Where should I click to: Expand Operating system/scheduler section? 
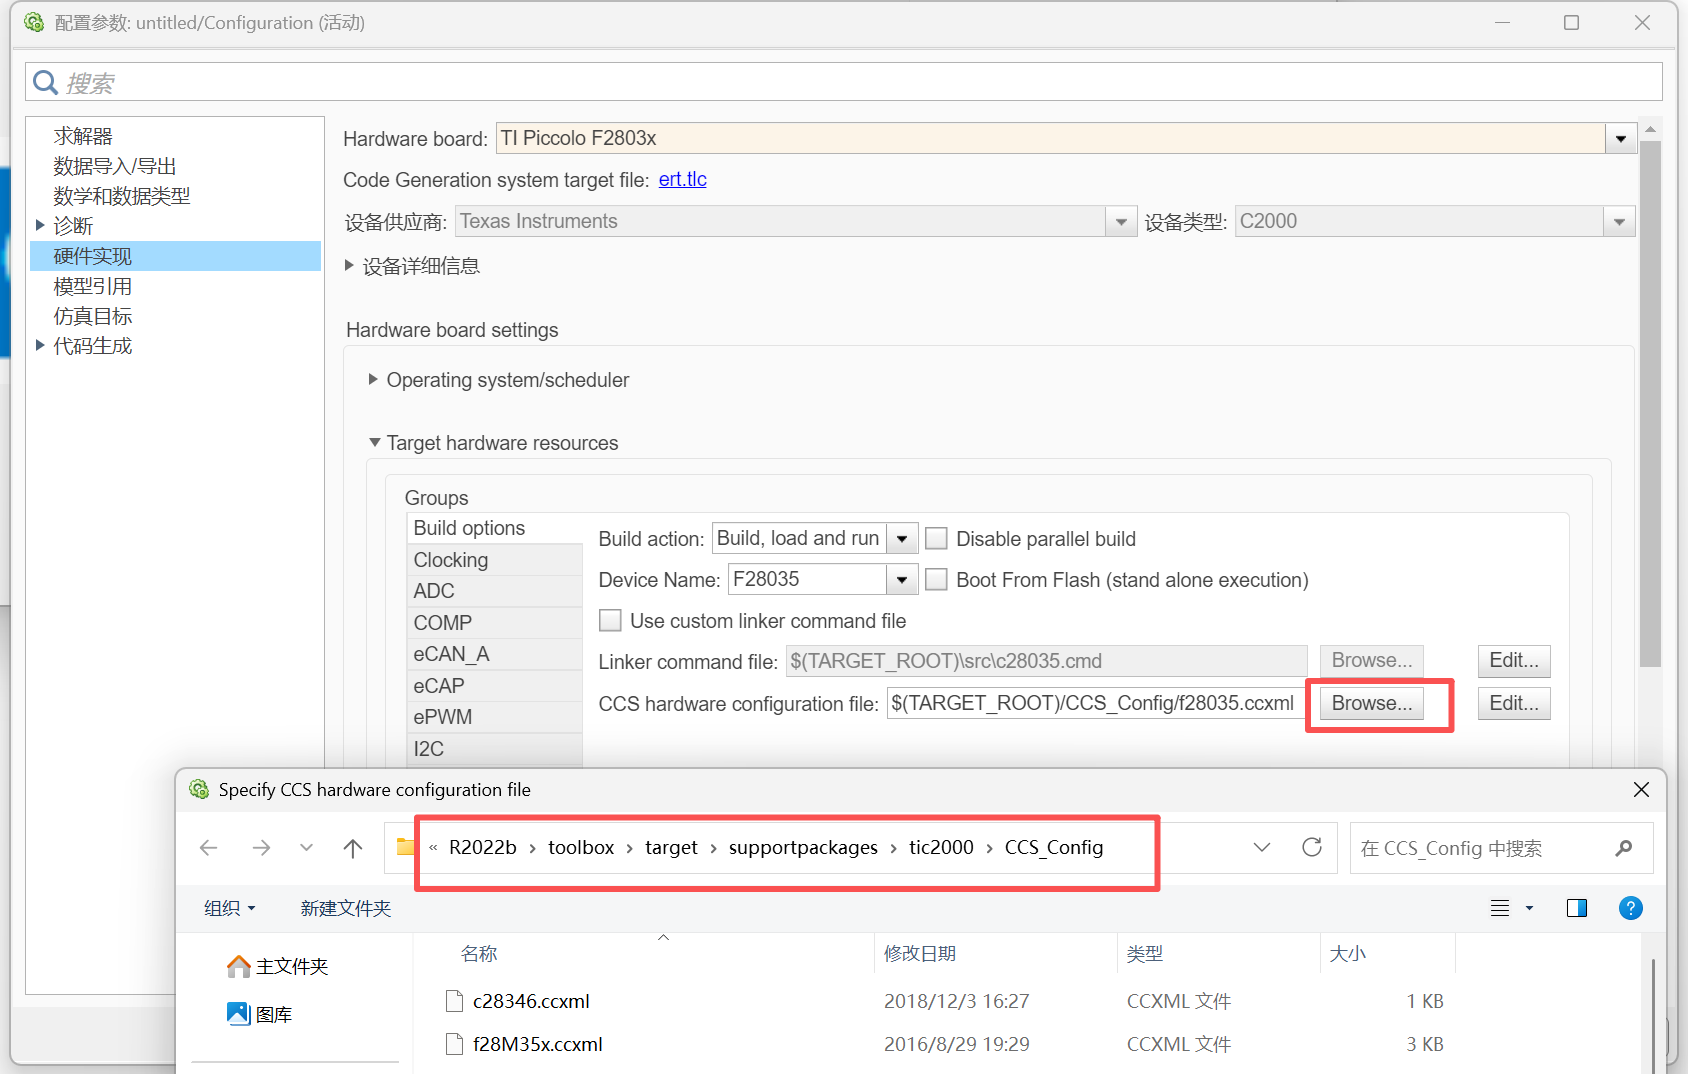[373, 380]
